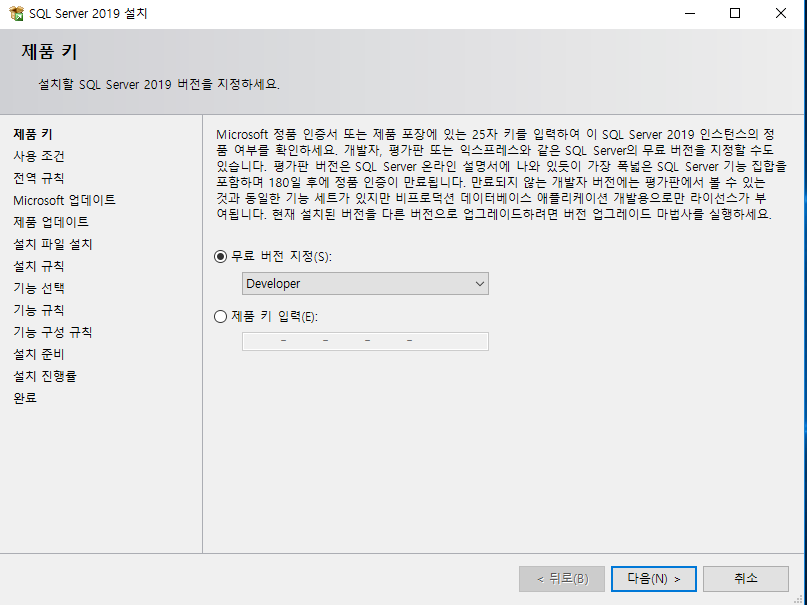
Task: Click the 기능 규칙 step text
Action: pyautogui.click(x=39, y=310)
